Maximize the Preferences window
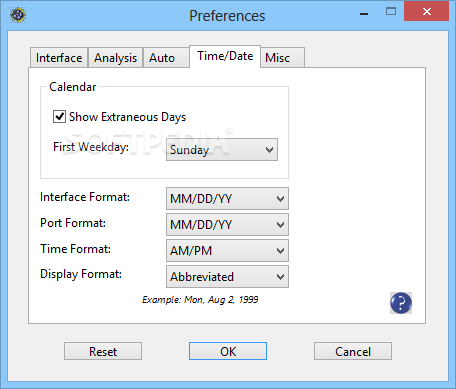 (x=391, y=12)
